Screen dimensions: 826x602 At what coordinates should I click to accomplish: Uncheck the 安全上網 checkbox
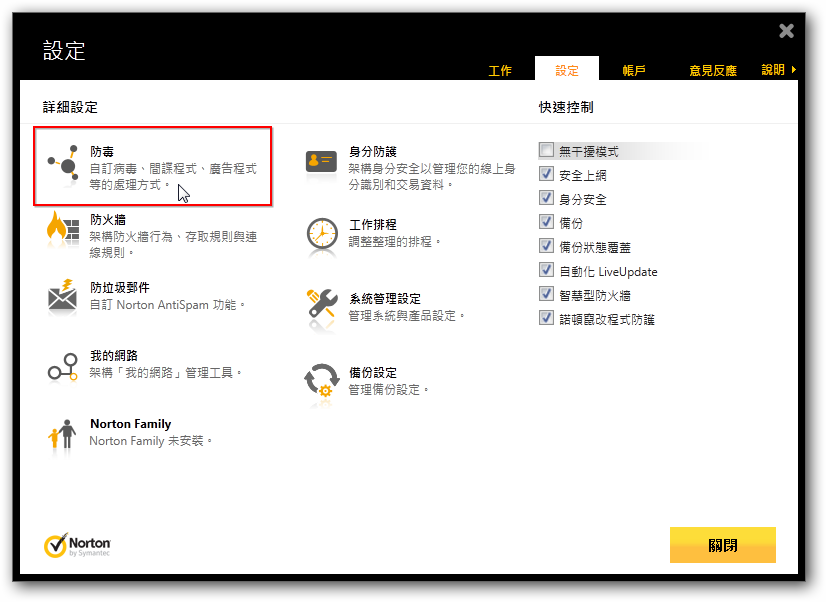point(546,175)
